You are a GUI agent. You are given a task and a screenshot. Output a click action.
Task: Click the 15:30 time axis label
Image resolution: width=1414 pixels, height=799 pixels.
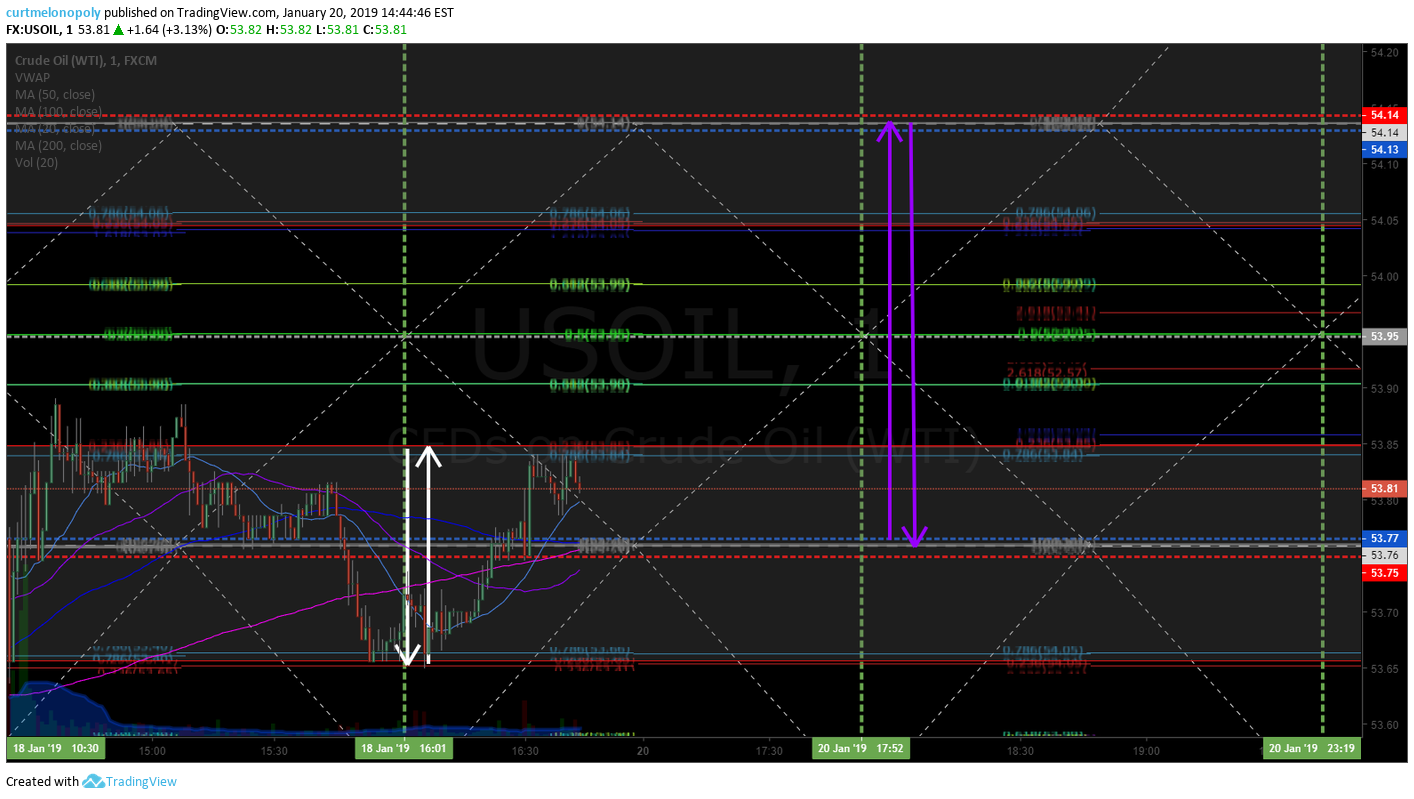(273, 750)
